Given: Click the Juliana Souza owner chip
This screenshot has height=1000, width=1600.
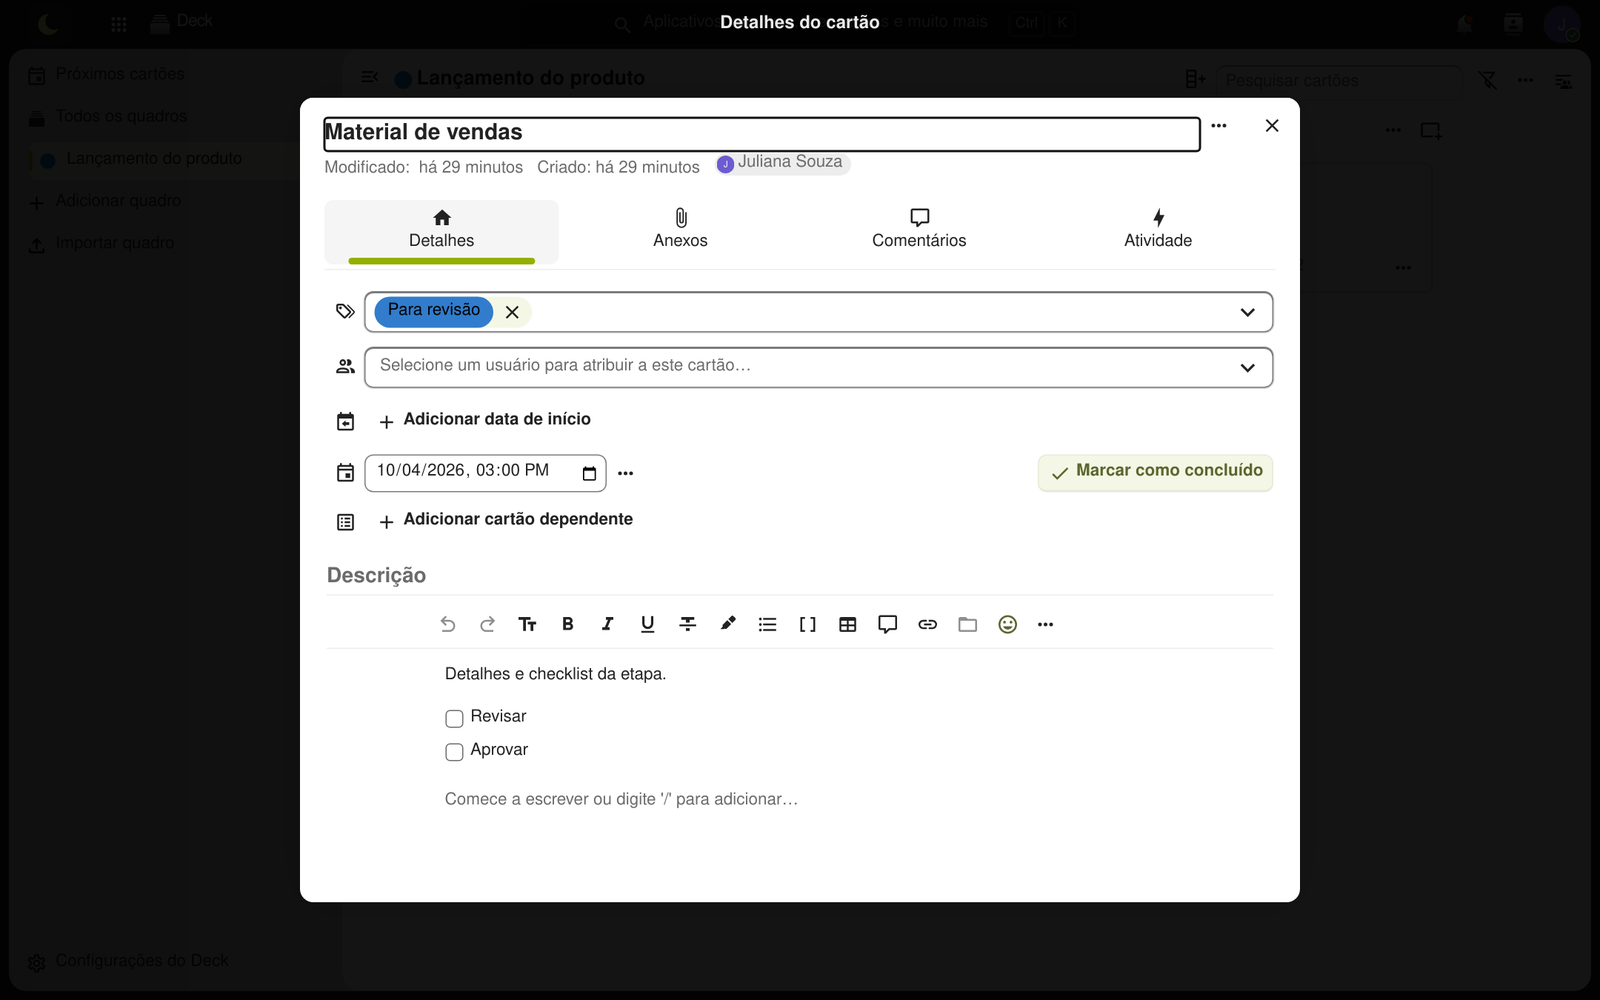Looking at the screenshot, I should coord(783,163).
